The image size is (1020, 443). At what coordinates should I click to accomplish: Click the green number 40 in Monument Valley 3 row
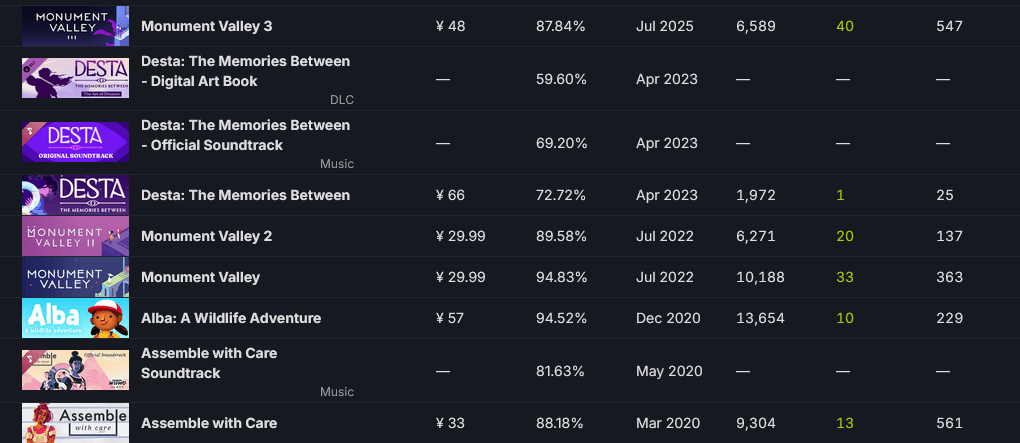click(x=845, y=26)
